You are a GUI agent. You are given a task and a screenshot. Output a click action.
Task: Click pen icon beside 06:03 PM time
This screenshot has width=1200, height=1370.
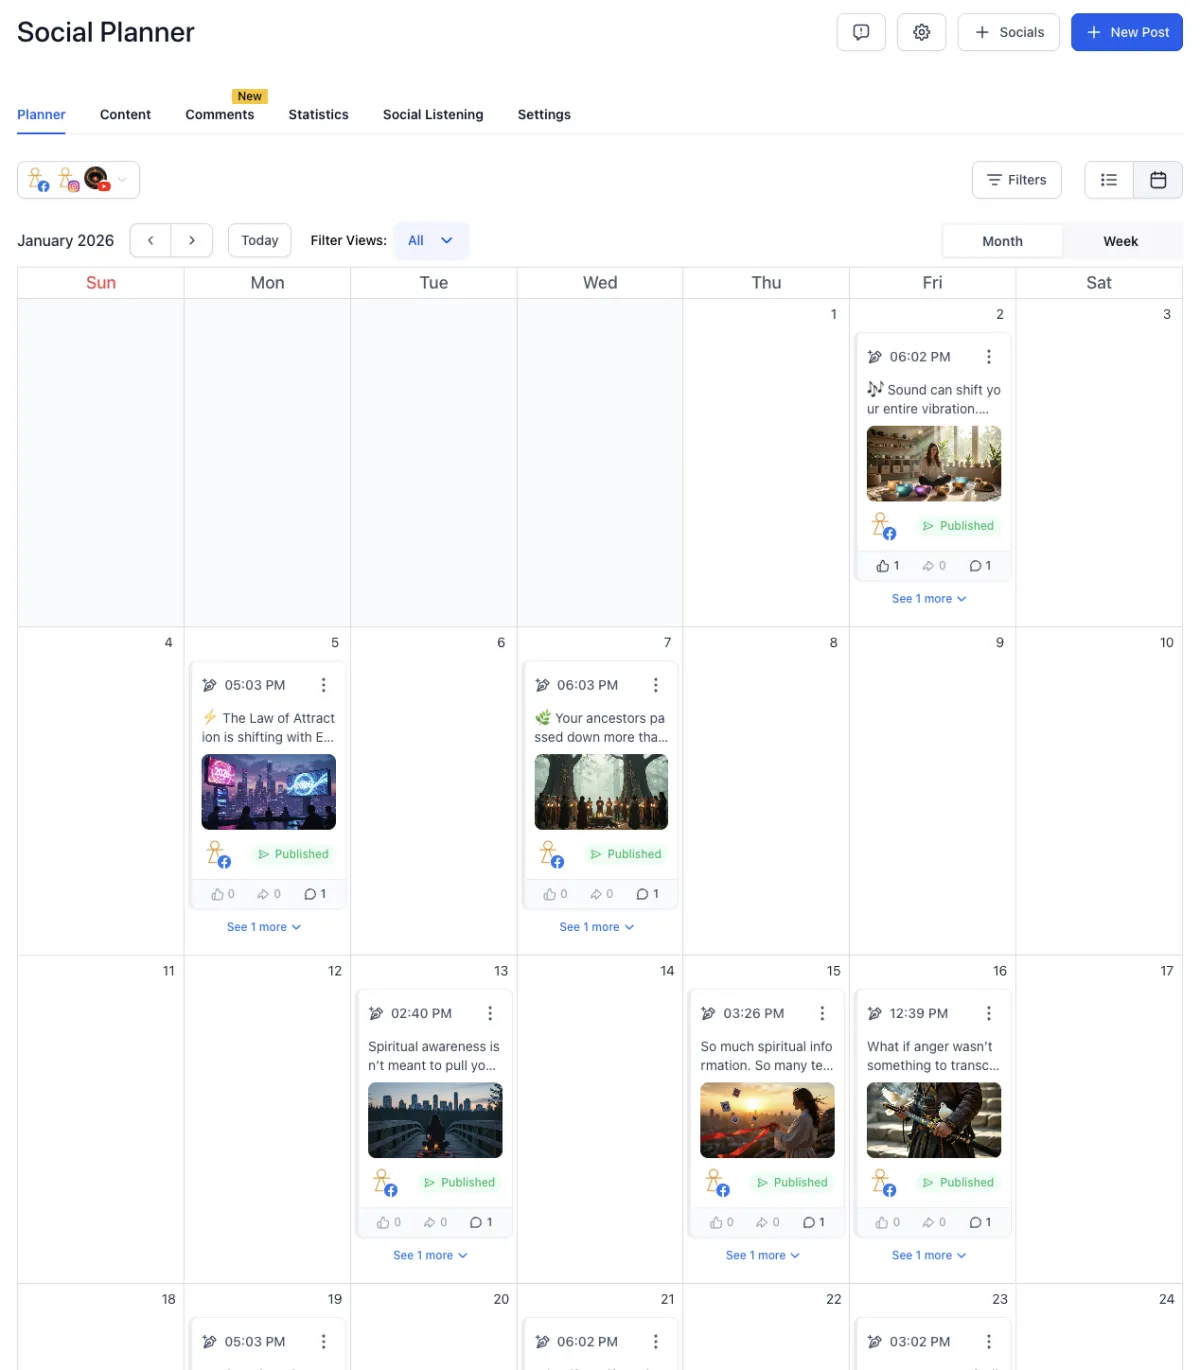point(542,685)
